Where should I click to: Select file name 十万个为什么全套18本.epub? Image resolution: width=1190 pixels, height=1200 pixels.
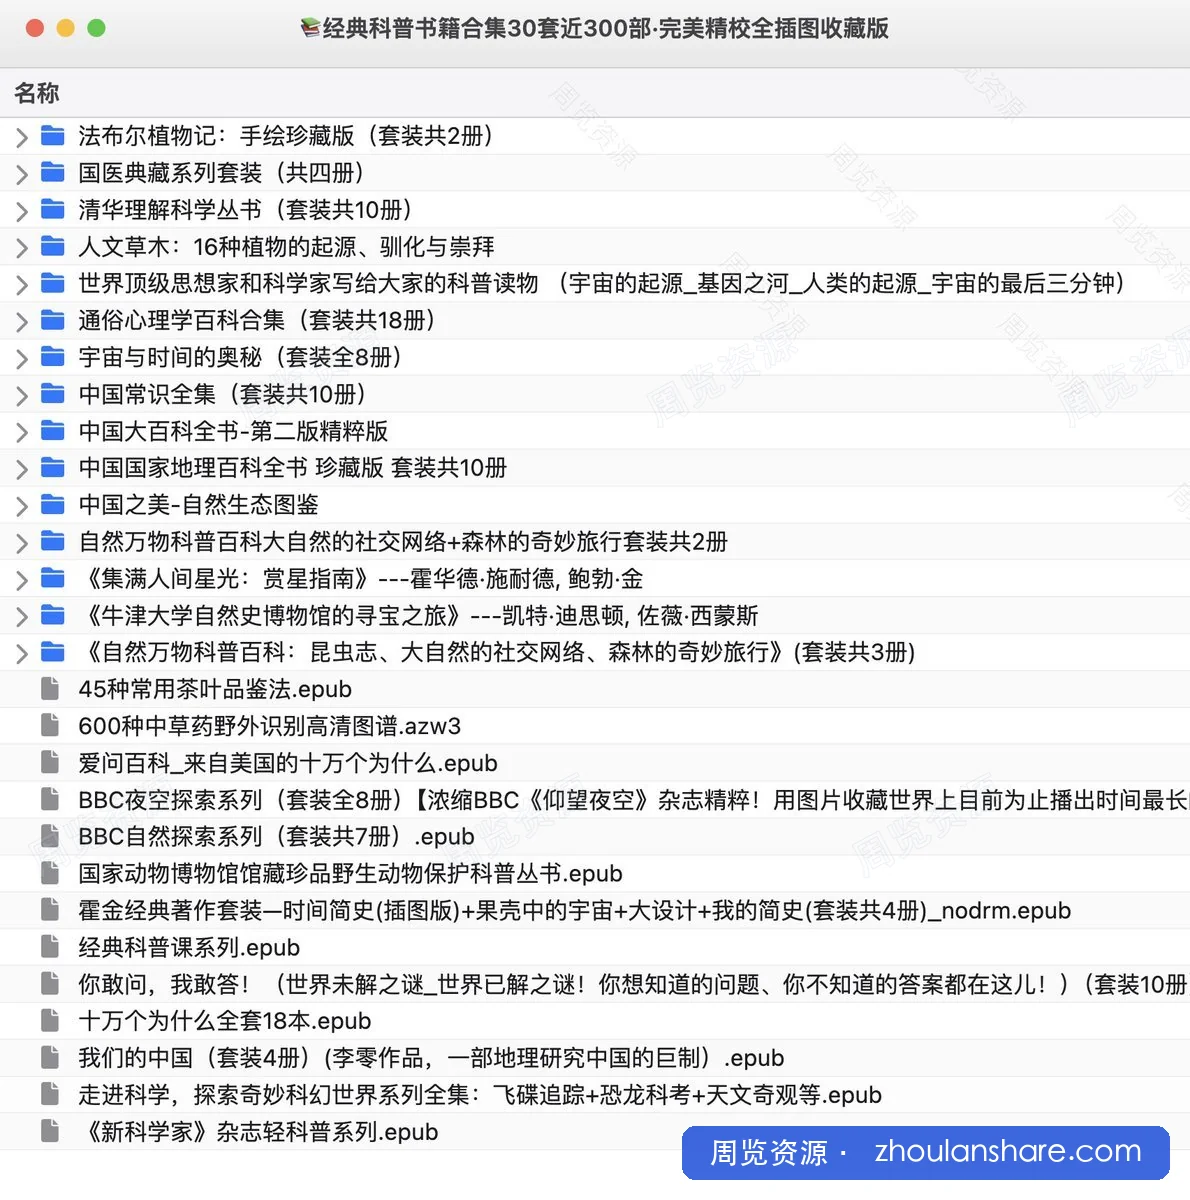[225, 1021]
